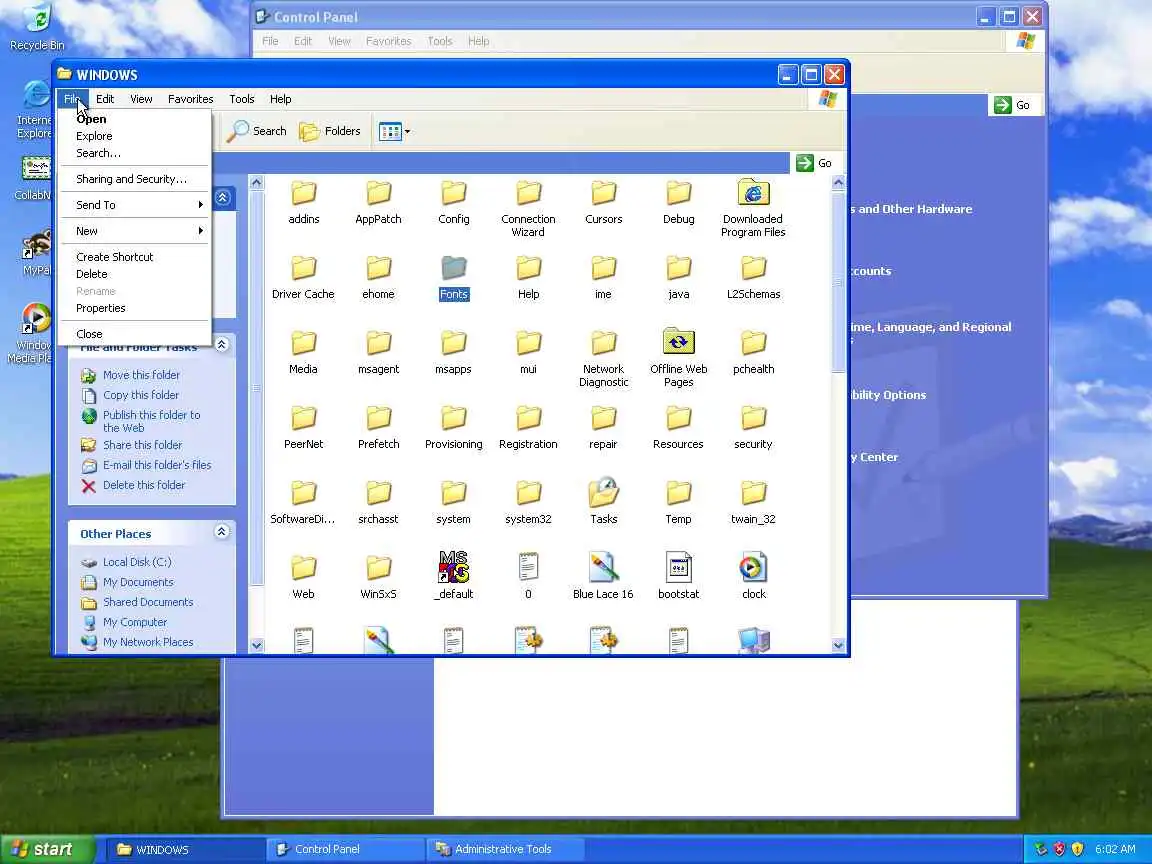Select the clock file icon
The image size is (1152, 864).
point(753,566)
